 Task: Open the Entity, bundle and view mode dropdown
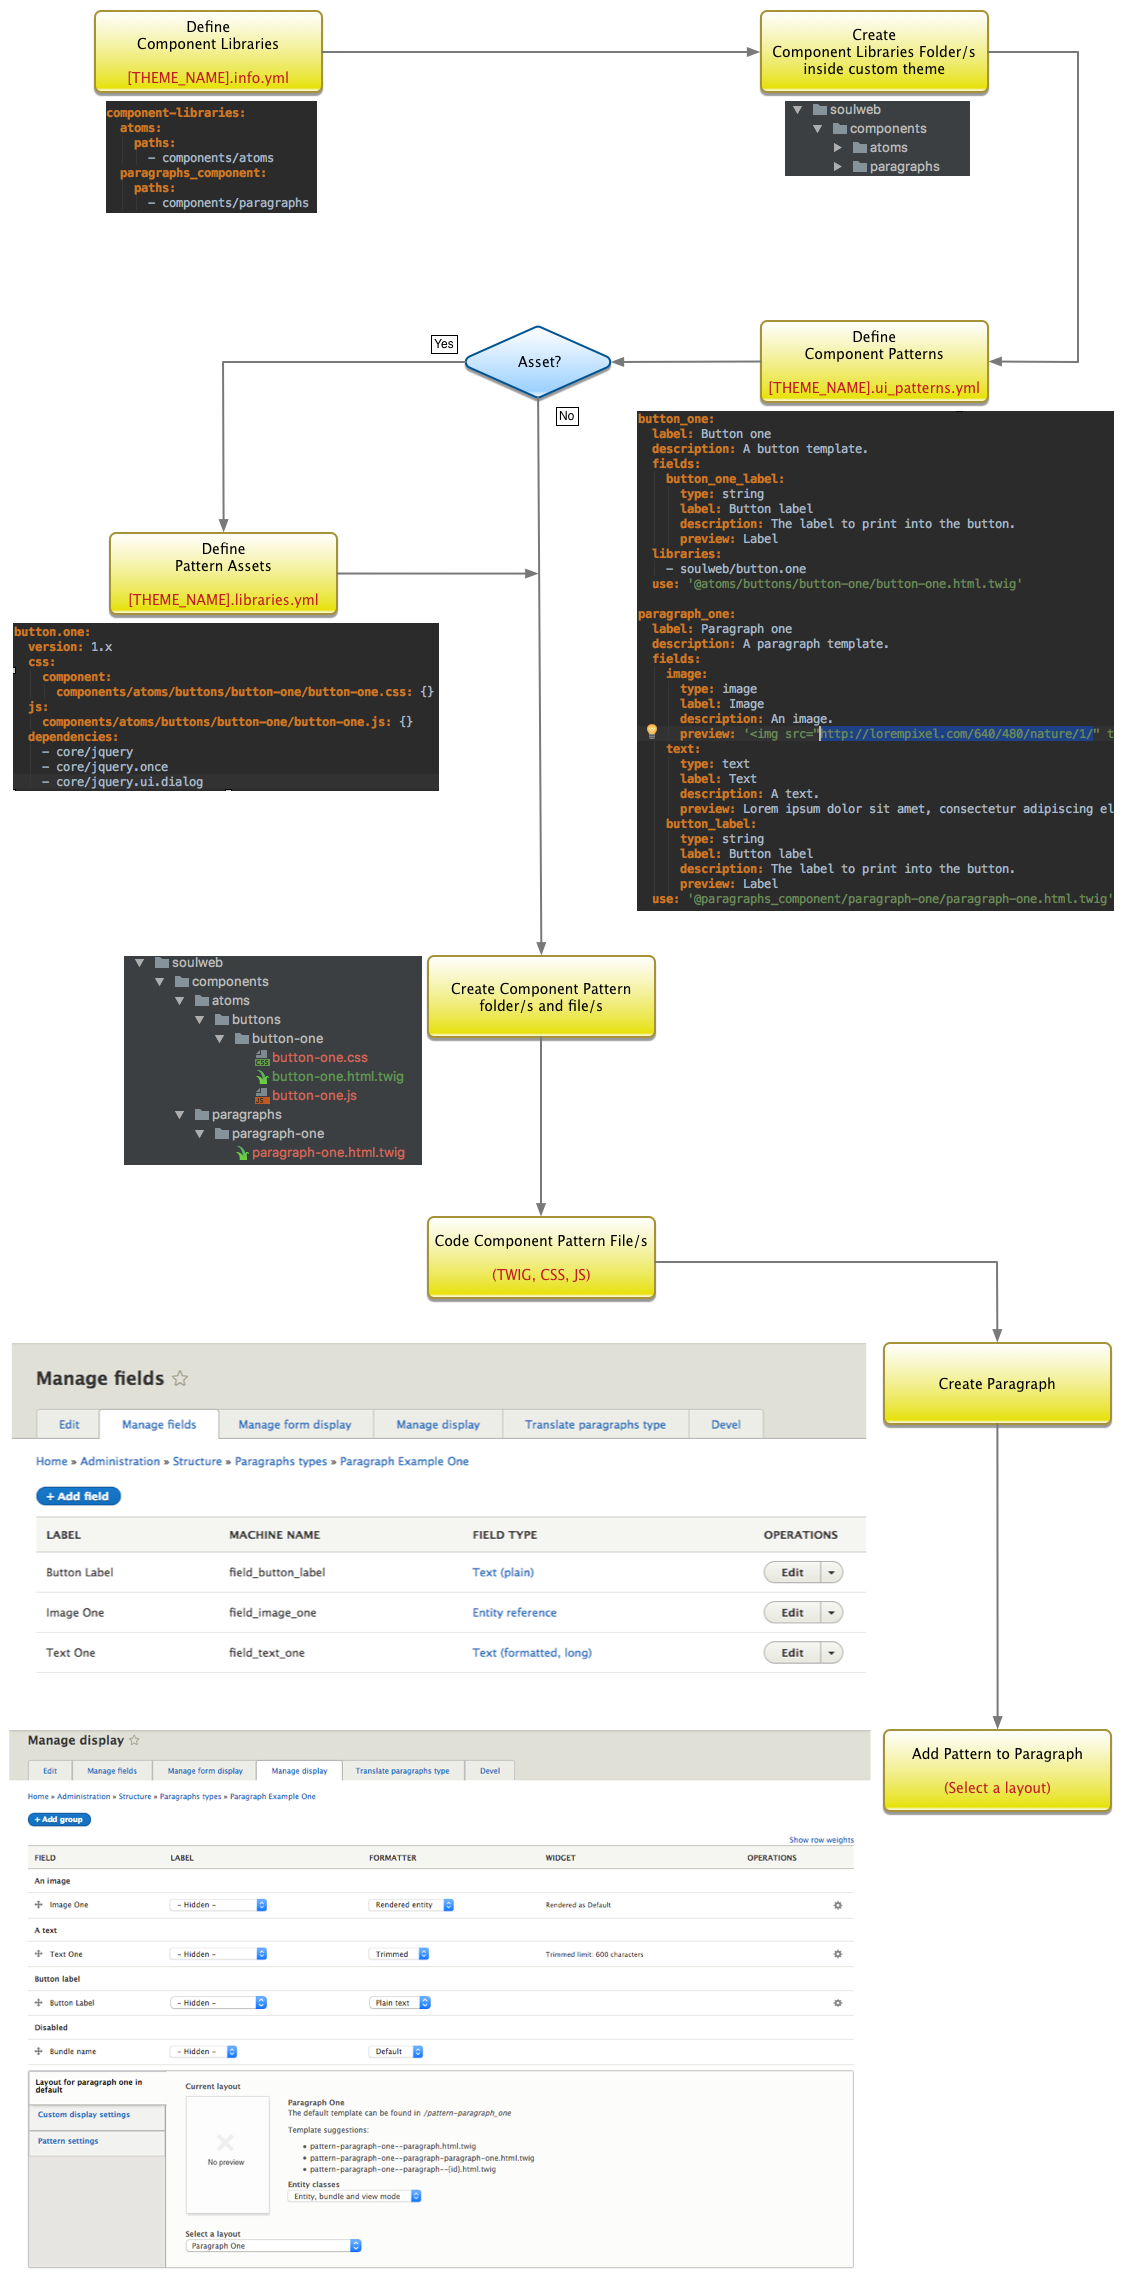pos(355,2196)
